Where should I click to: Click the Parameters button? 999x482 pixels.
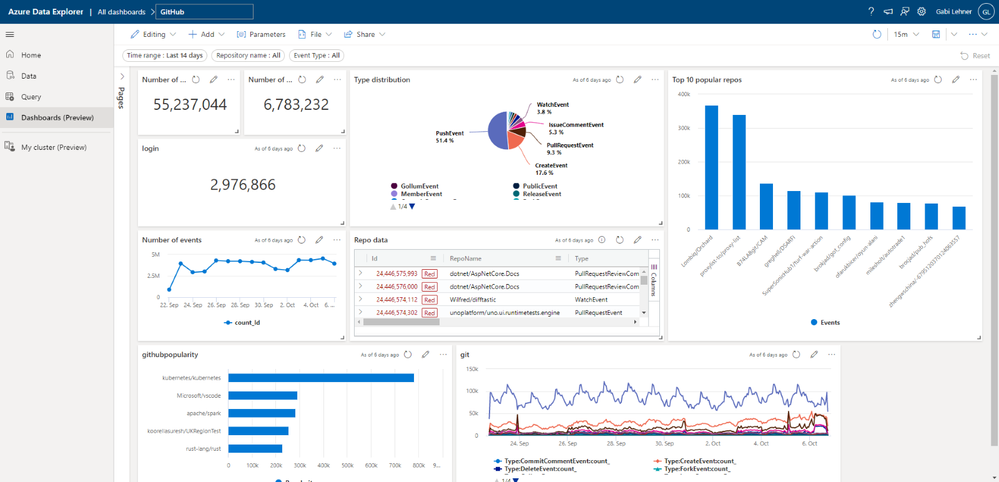261,34
